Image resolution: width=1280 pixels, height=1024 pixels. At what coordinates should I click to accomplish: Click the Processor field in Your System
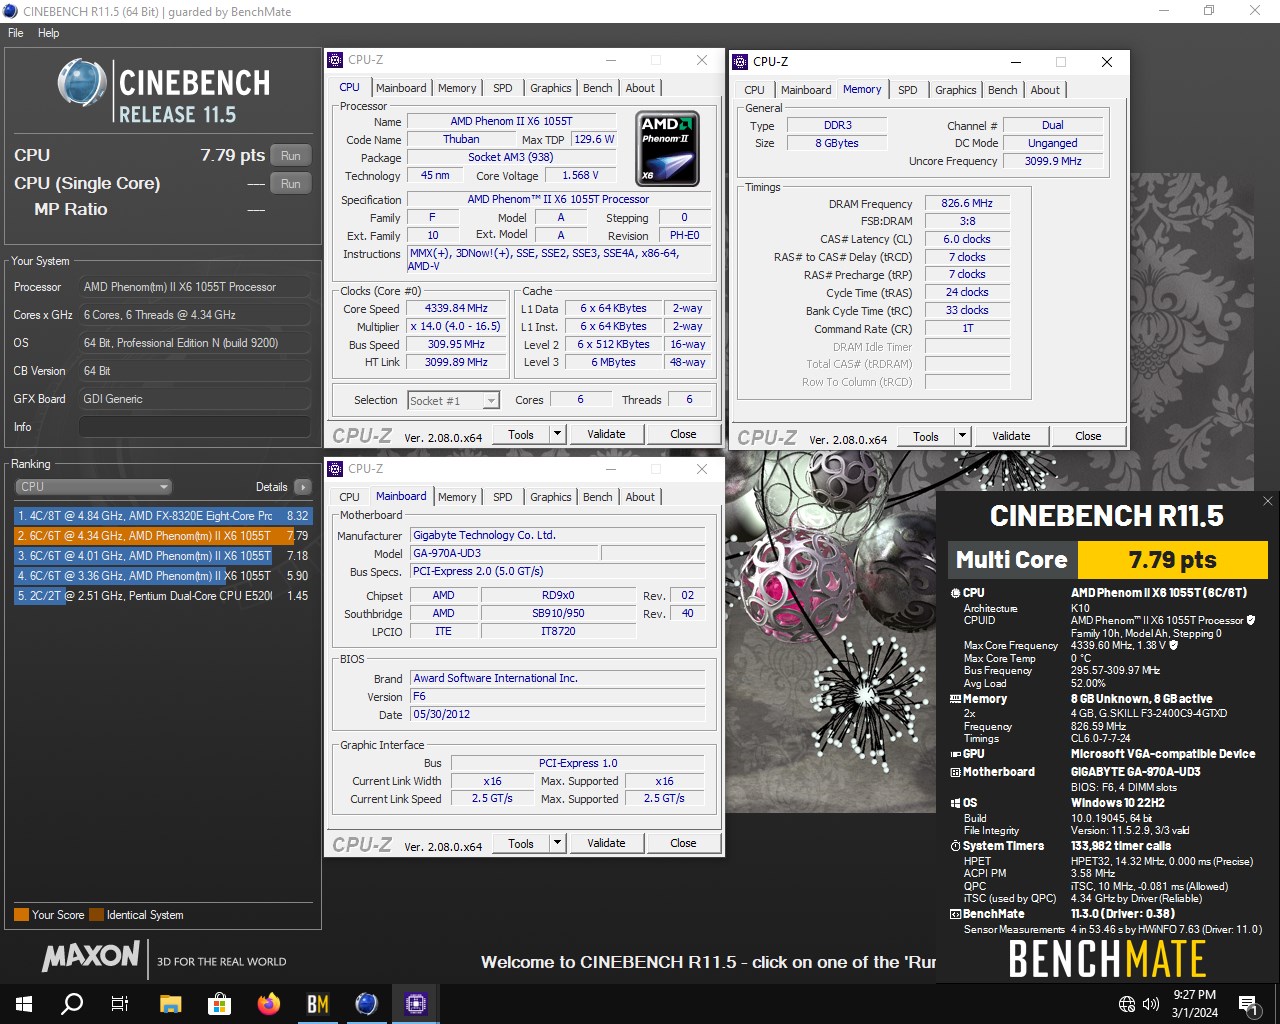[x=195, y=287]
